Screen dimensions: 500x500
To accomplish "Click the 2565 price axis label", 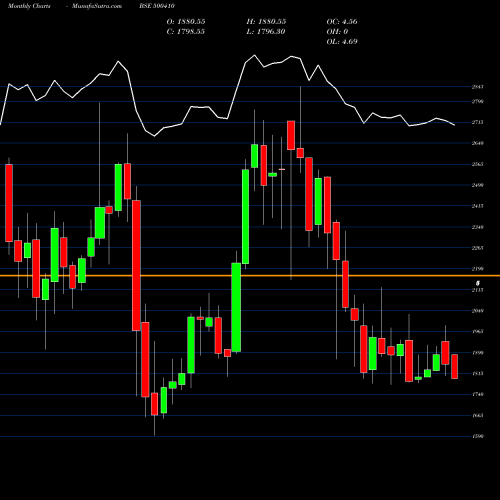I will tap(477, 164).
